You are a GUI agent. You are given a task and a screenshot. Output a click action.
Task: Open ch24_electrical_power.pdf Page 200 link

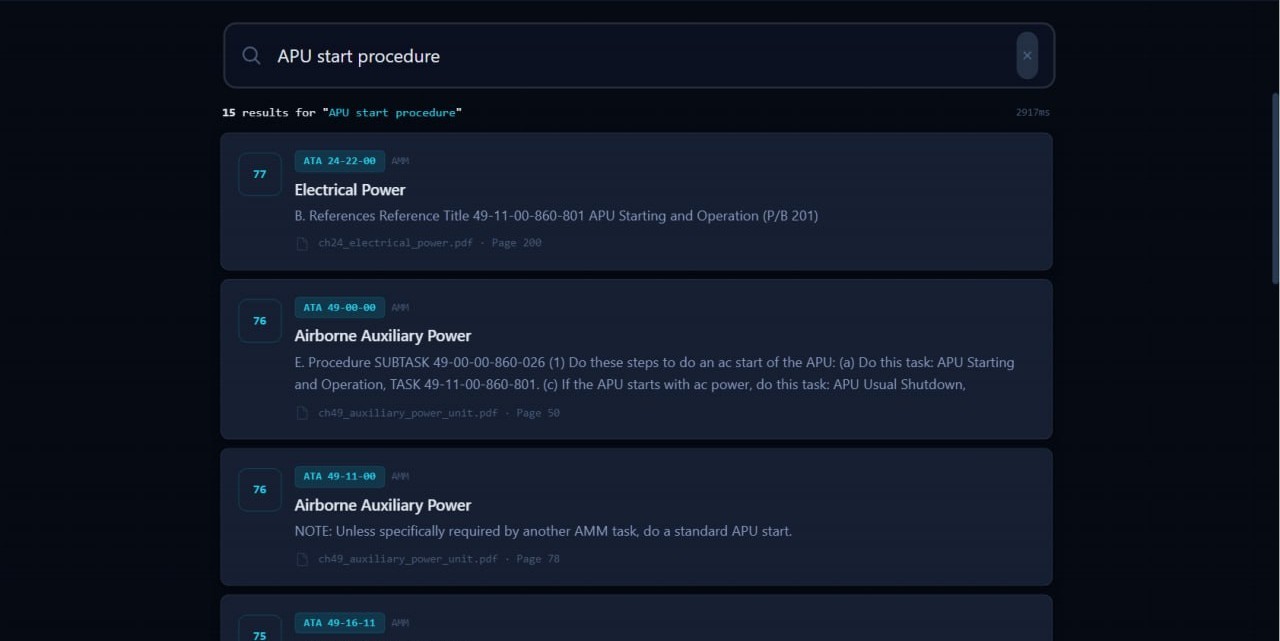[x=430, y=243]
